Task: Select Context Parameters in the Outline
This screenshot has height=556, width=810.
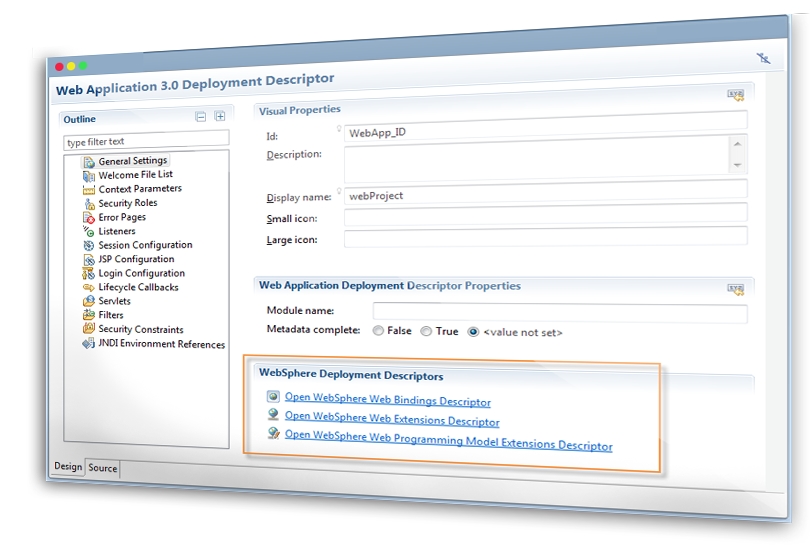Action: click(x=140, y=189)
